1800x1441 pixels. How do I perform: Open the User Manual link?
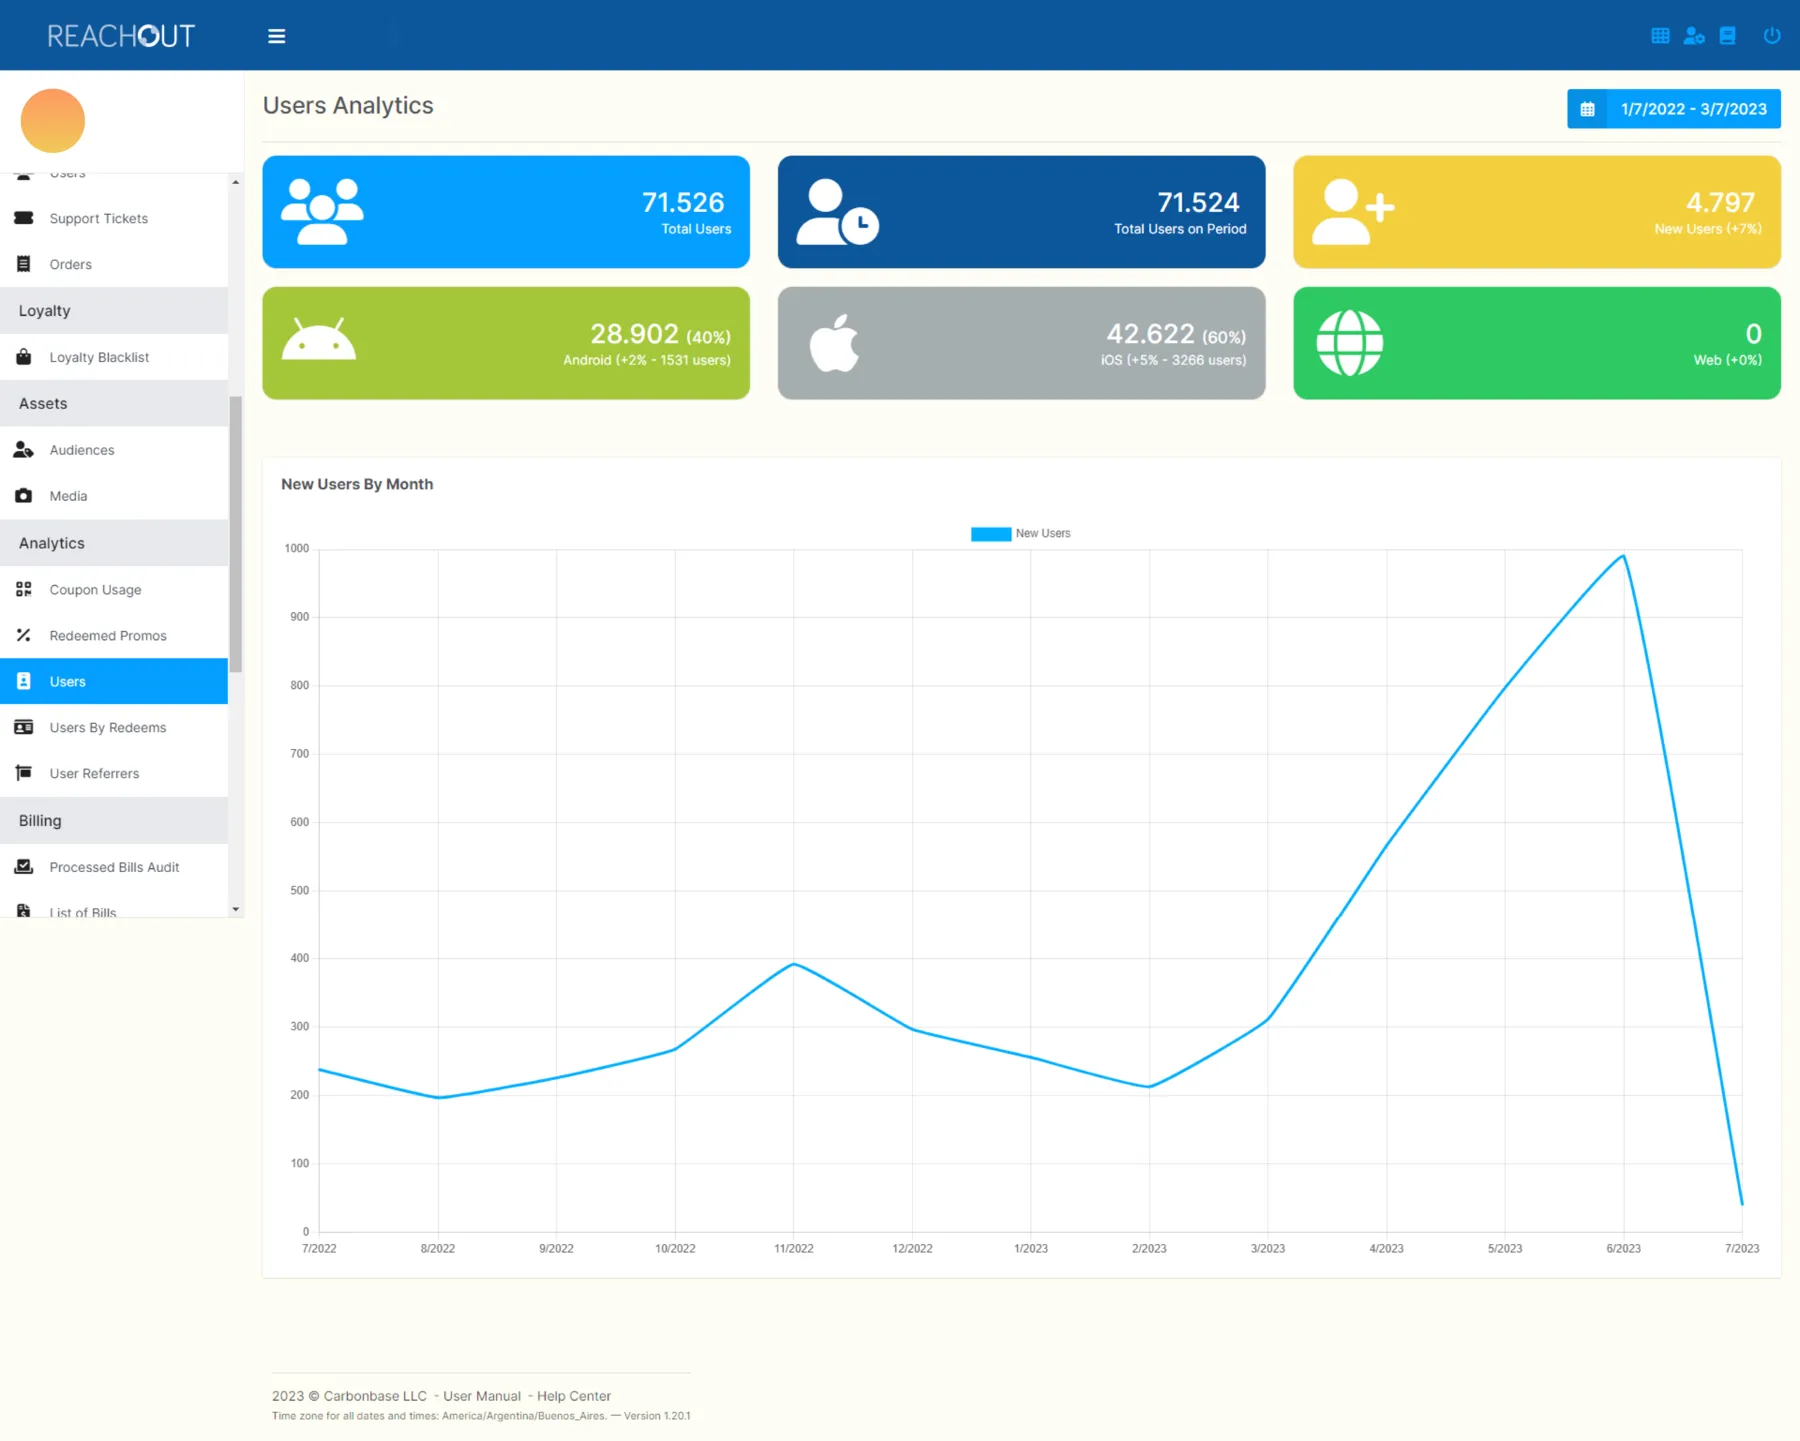point(482,1396)
